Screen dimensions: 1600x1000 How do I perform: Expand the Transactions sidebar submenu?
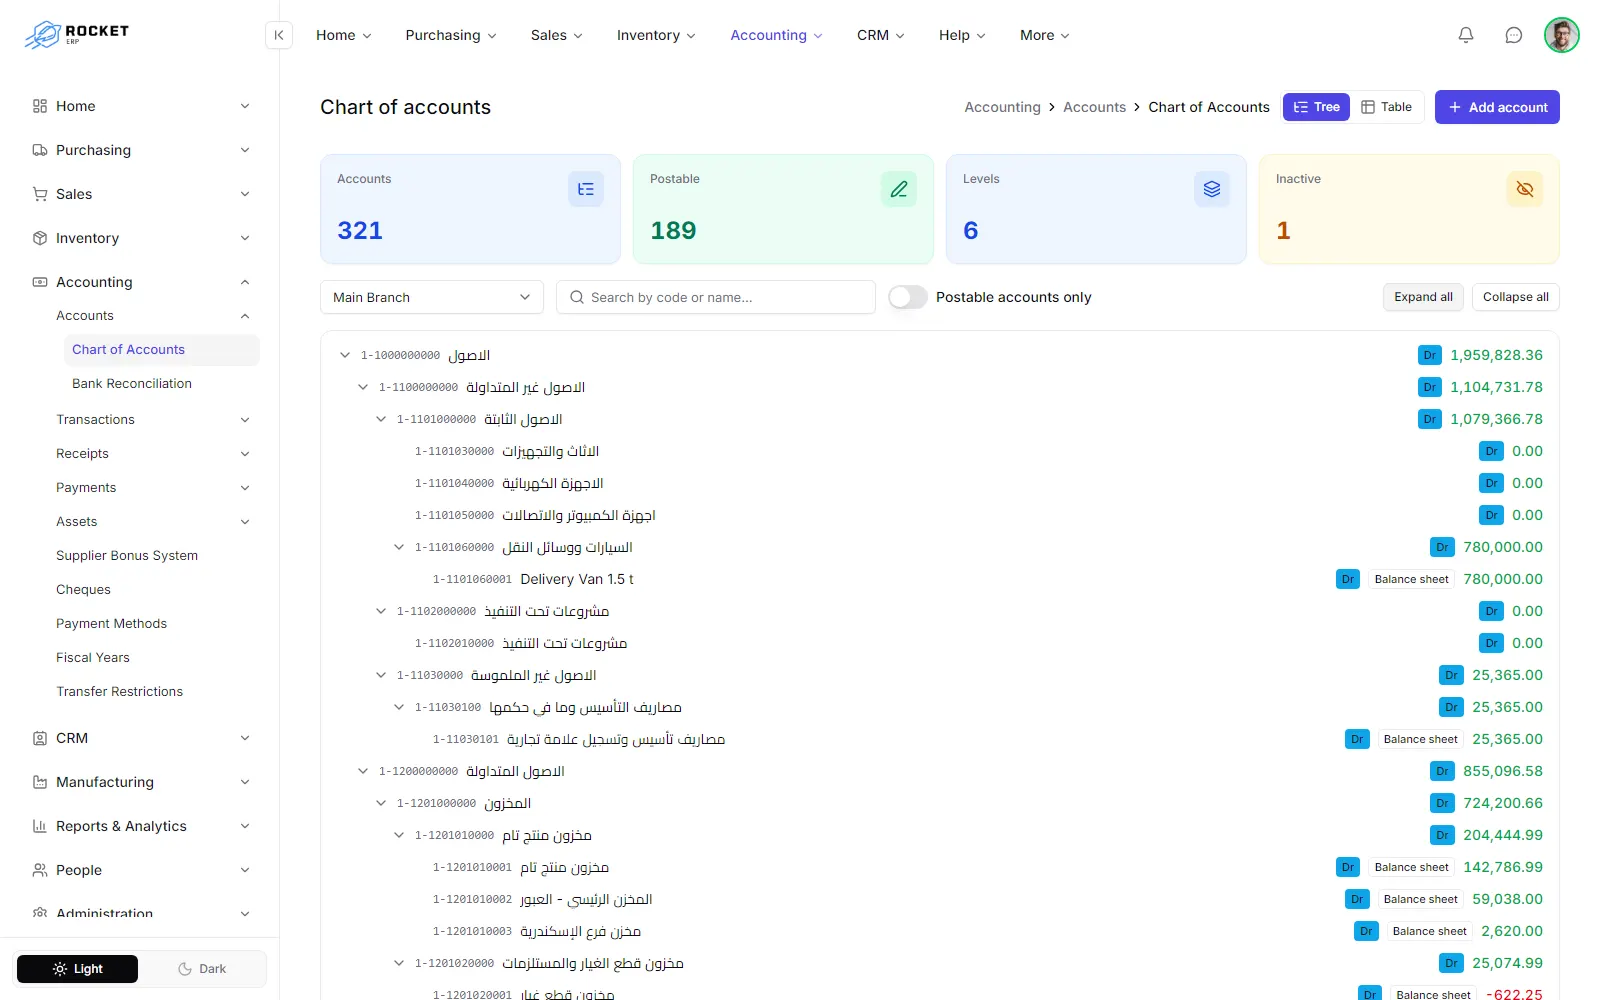pos(152,420)
